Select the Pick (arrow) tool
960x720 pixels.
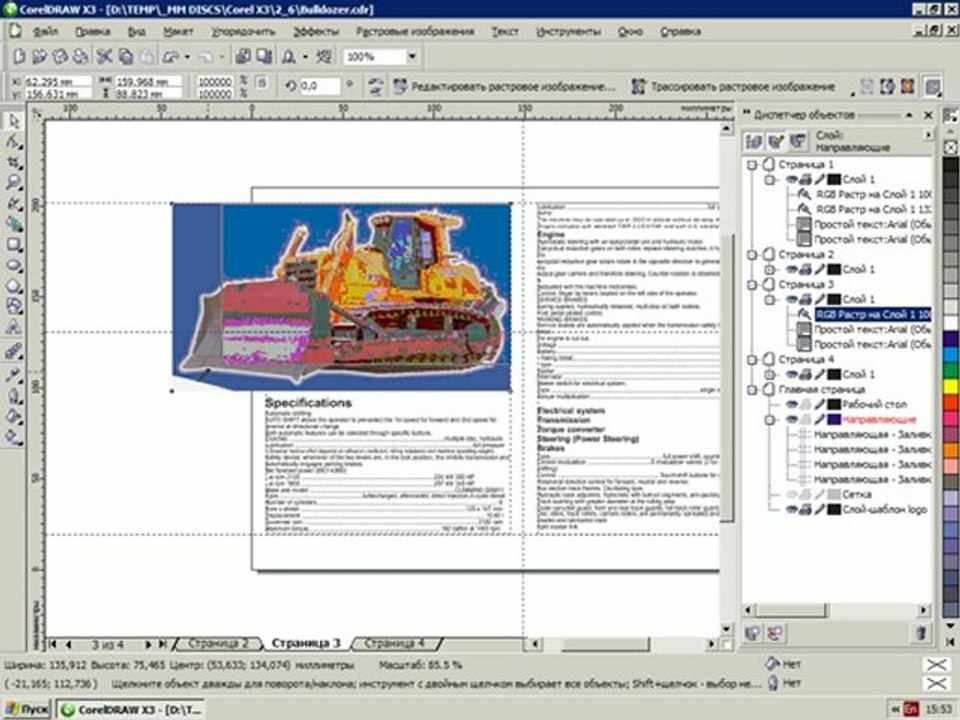pyautogui.click(x=13, y=121)
